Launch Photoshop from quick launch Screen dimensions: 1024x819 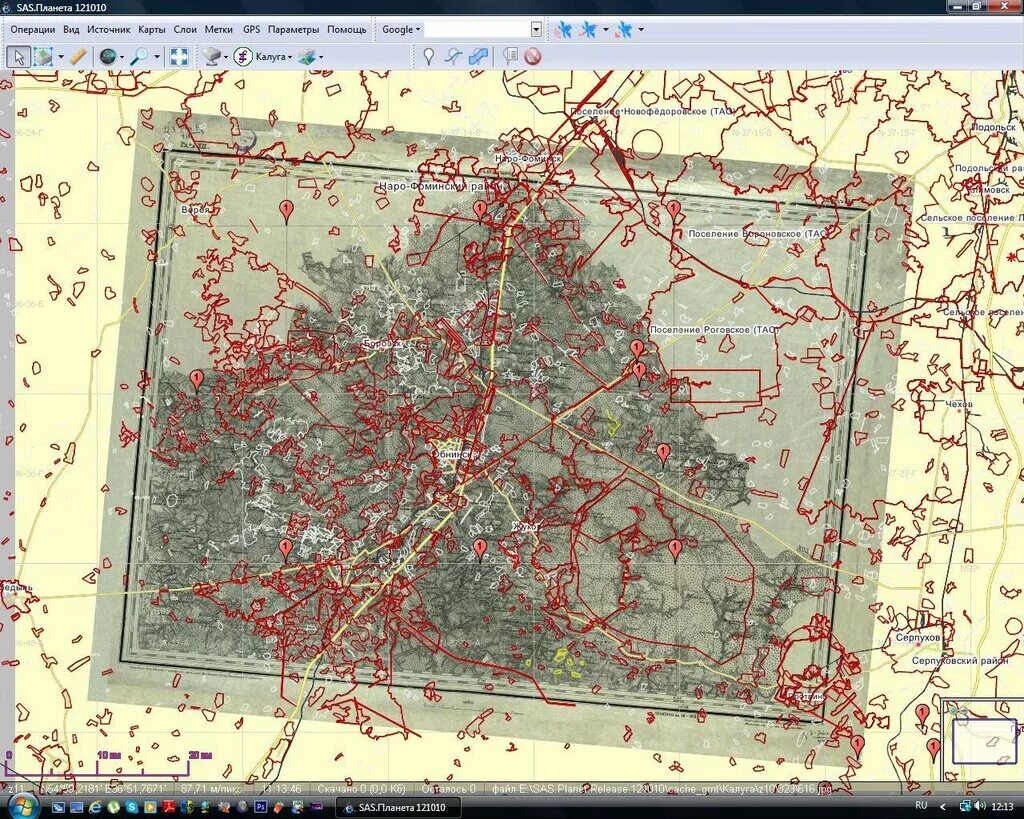[x=261, y=807]
